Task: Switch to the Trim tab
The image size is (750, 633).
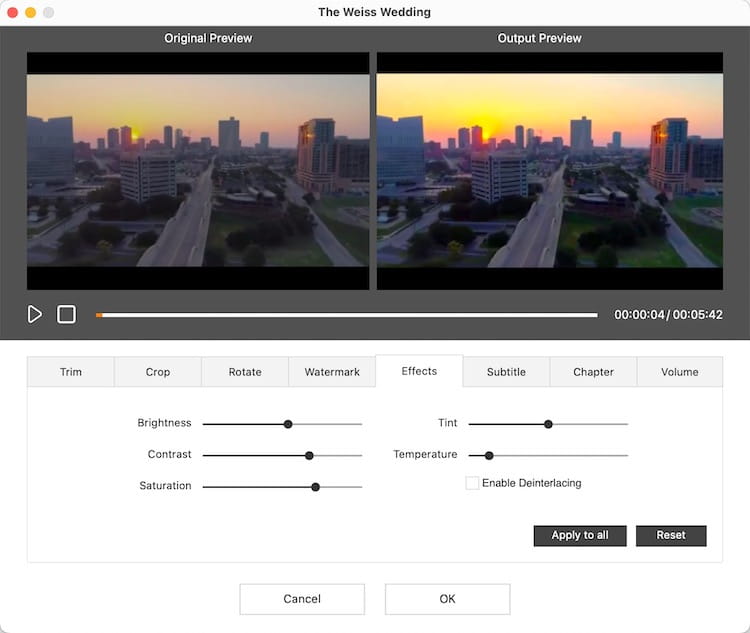Action: 71,372
